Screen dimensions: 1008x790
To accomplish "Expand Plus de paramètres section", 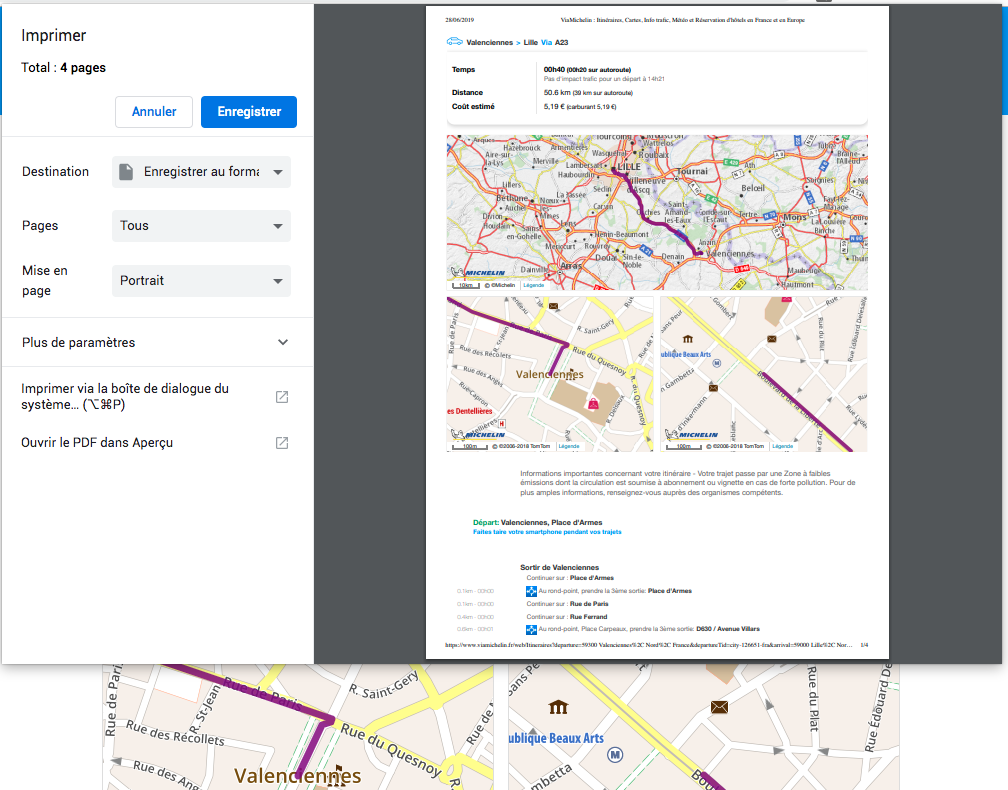I will pyautogui.click(x=157, y=343).
